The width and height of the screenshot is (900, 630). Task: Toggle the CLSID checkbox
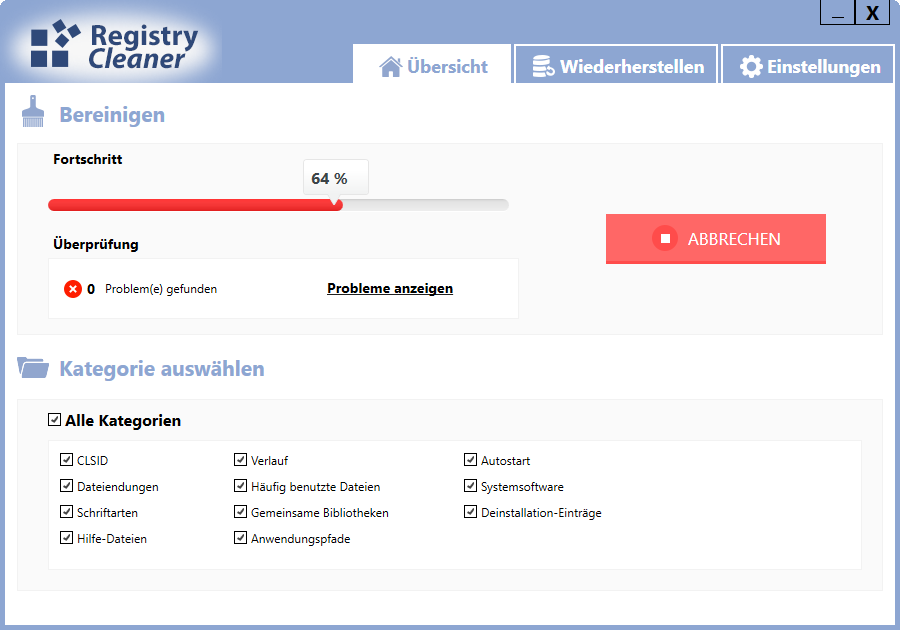click(67, 460)
